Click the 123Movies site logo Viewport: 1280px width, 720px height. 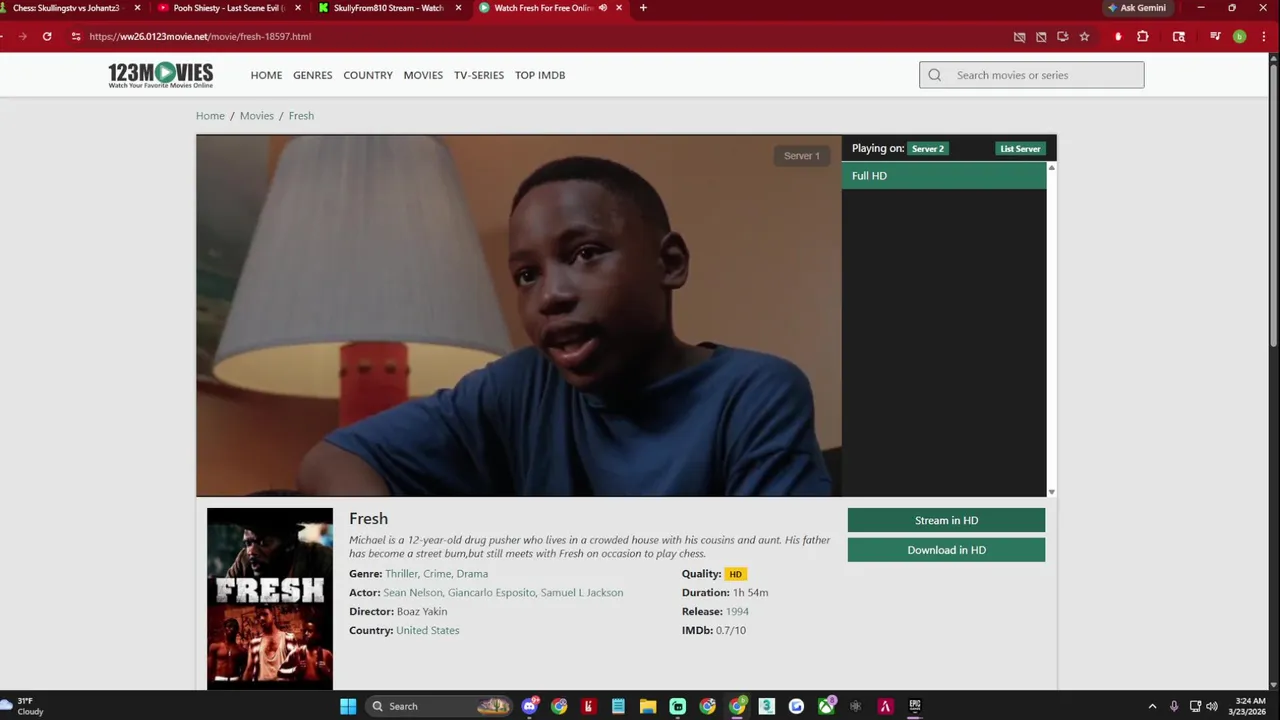[x=161, y=75]
